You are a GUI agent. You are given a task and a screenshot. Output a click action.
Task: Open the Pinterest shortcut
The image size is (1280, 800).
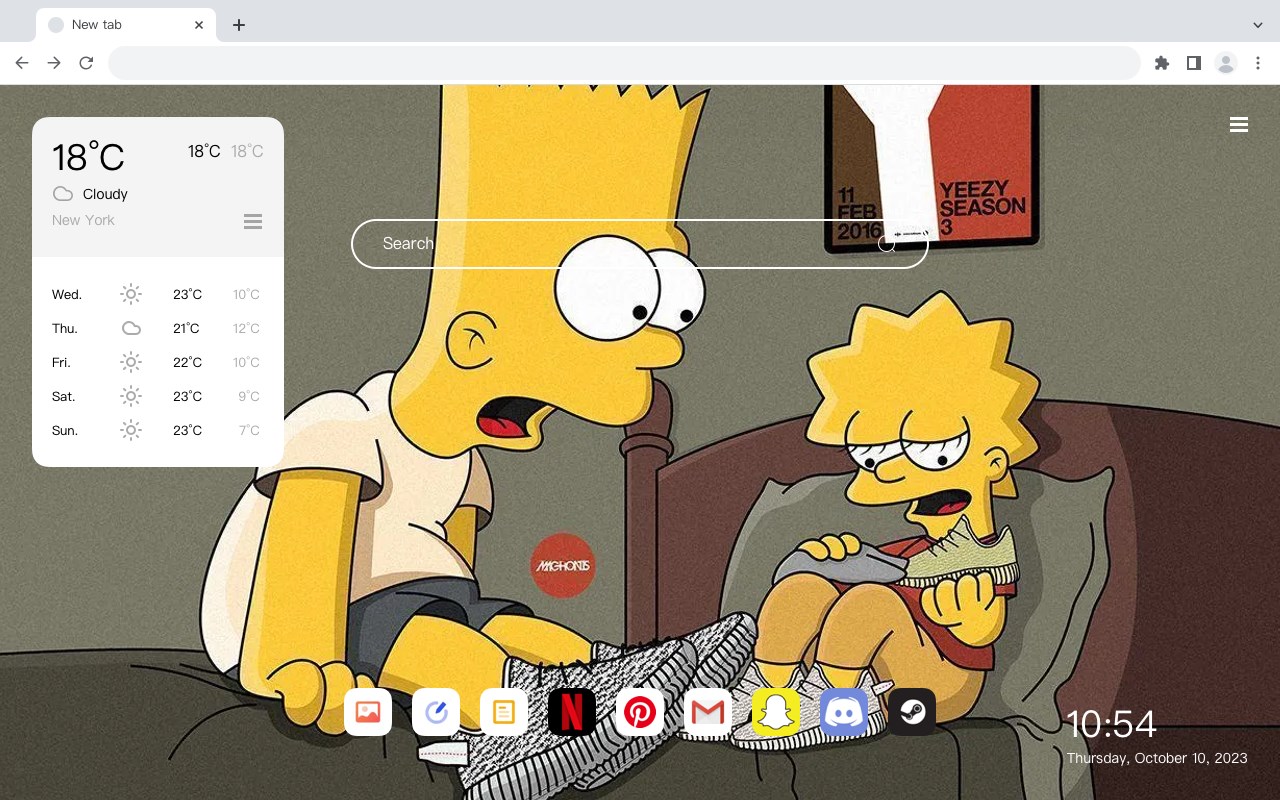[640, 712]
